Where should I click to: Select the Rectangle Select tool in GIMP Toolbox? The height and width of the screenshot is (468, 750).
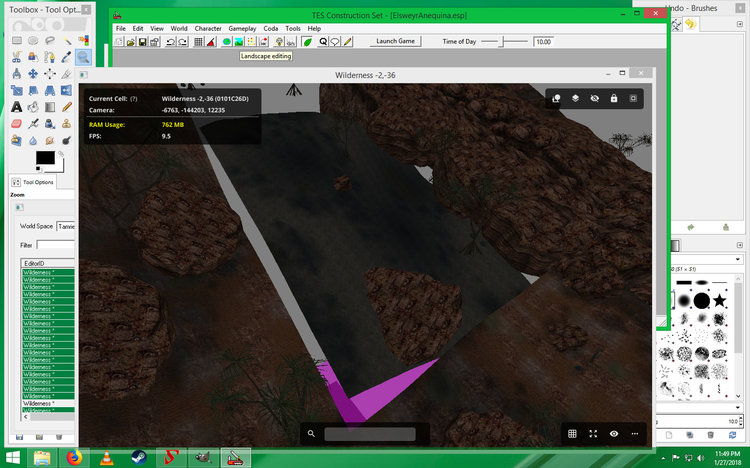tap(17, 41)
